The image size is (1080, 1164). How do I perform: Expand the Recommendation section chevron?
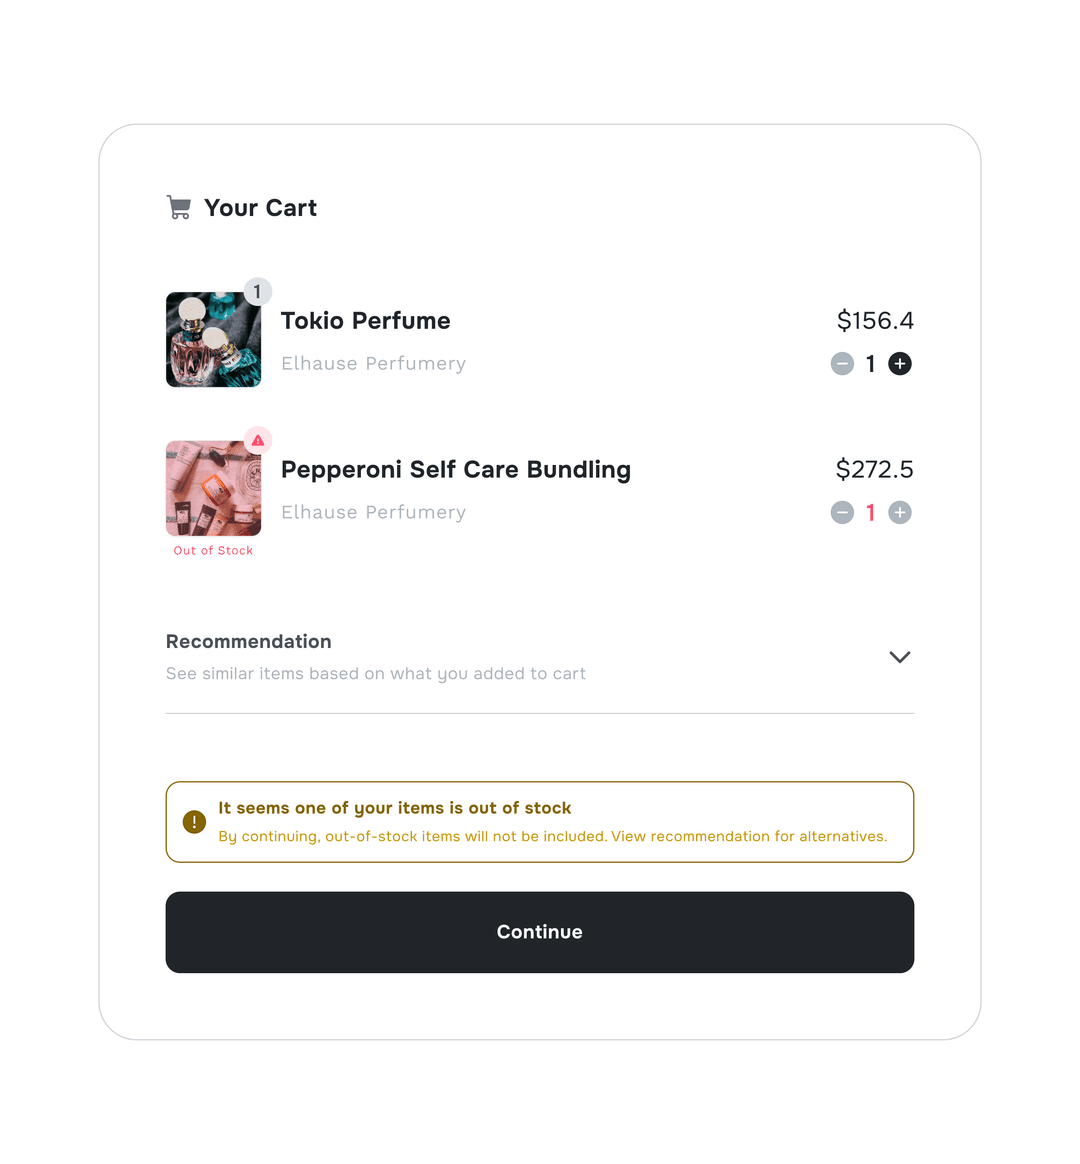[x=900, y=657]
